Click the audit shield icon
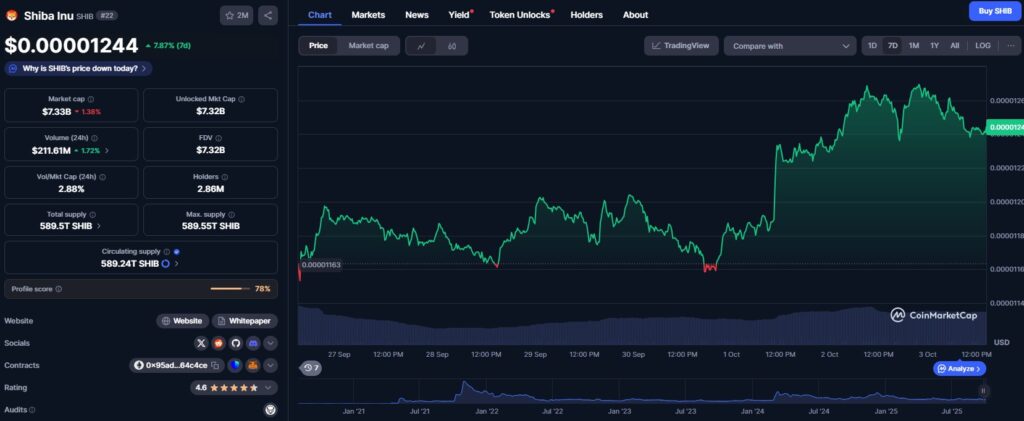Image resolution: width=1024 pixels, height=421 pixels. pos(269,409)
